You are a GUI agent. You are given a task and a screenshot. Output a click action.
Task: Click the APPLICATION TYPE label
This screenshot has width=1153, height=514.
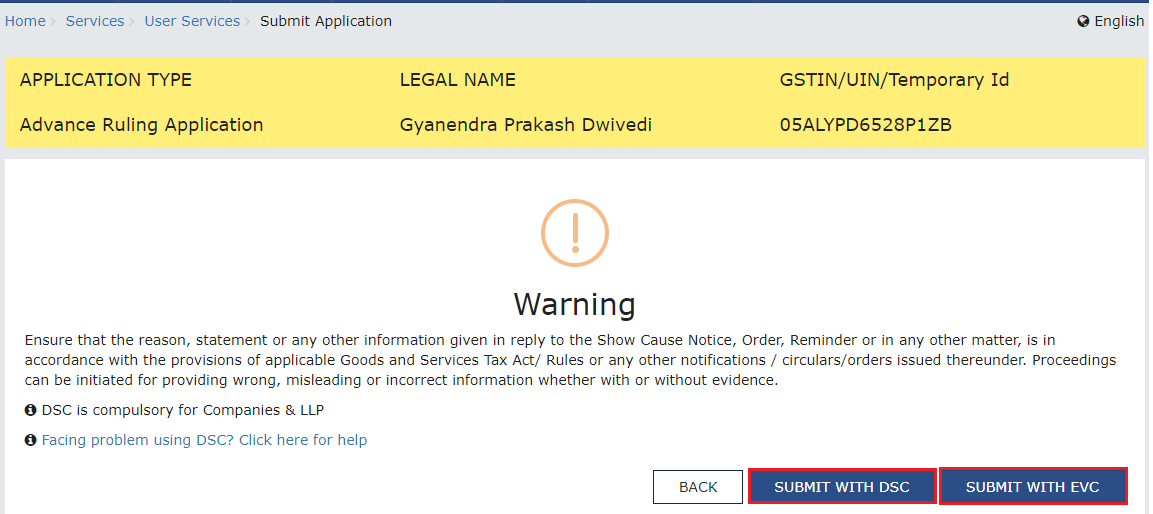click(x=106, y=80)
